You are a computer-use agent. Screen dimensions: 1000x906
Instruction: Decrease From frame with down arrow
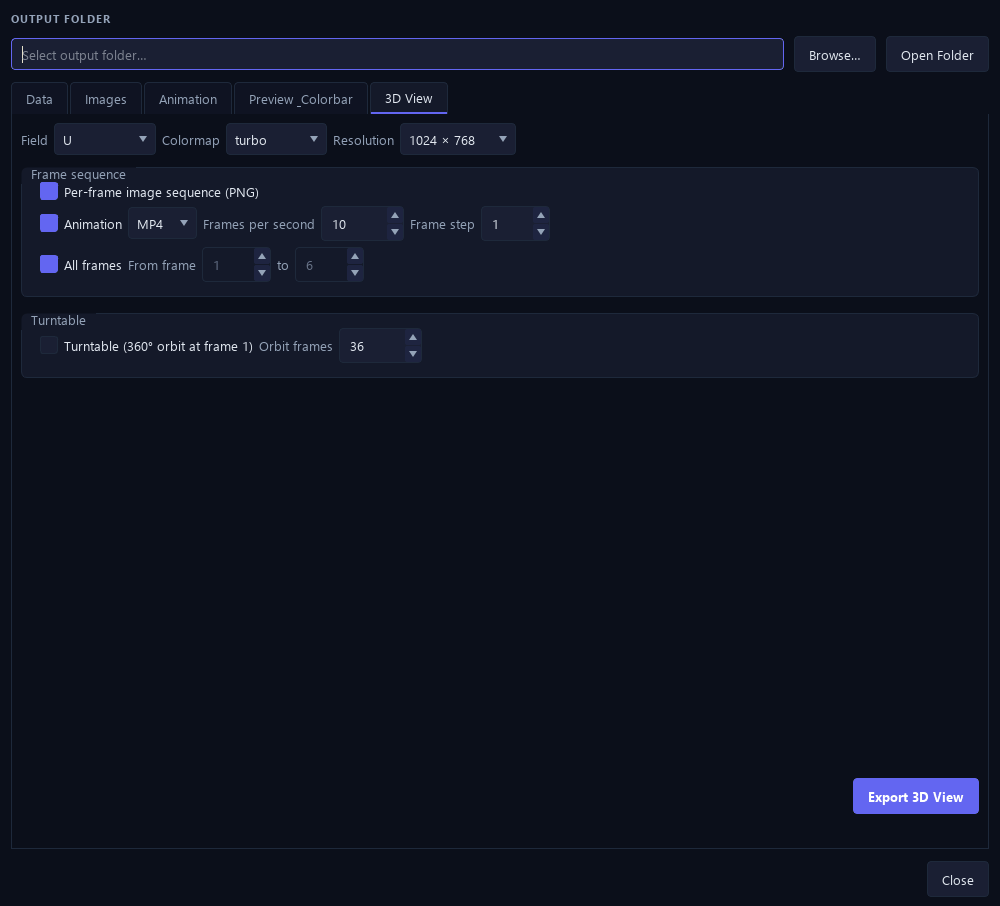261,273
